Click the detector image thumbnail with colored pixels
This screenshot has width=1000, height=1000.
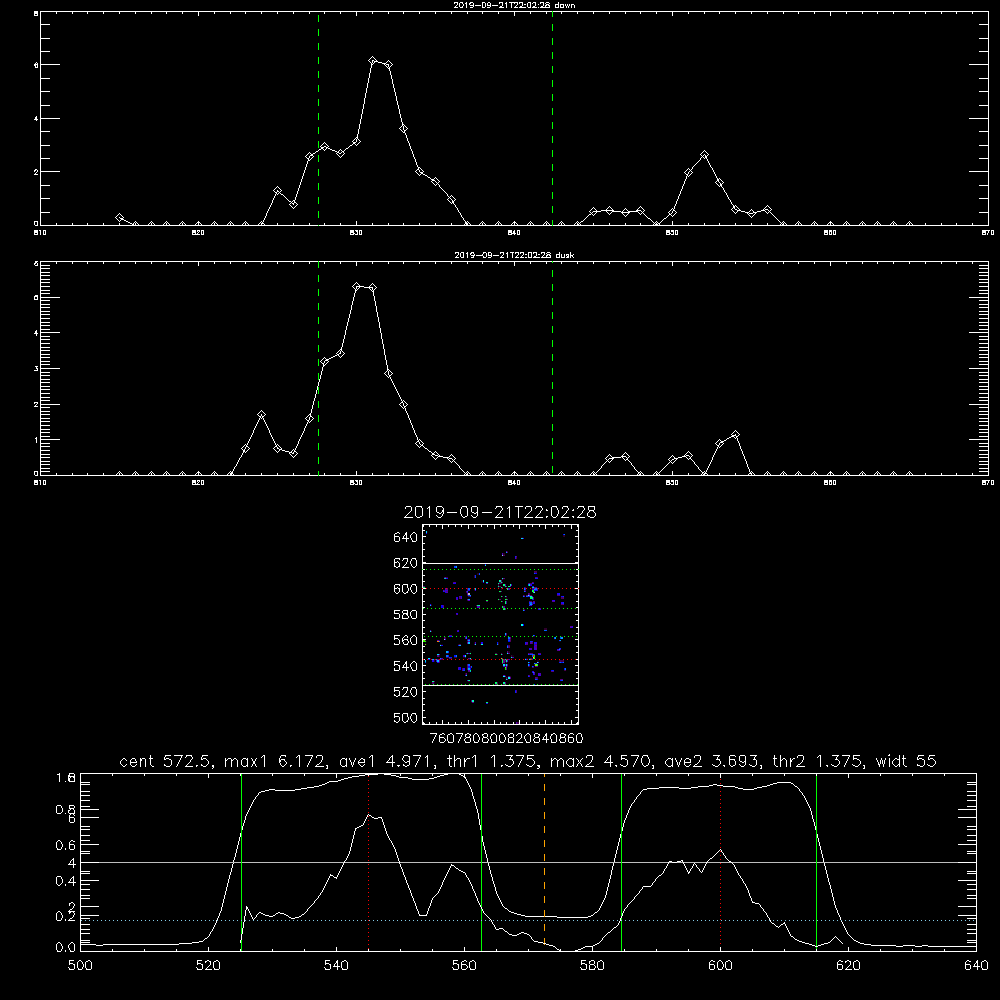[501, 624]
